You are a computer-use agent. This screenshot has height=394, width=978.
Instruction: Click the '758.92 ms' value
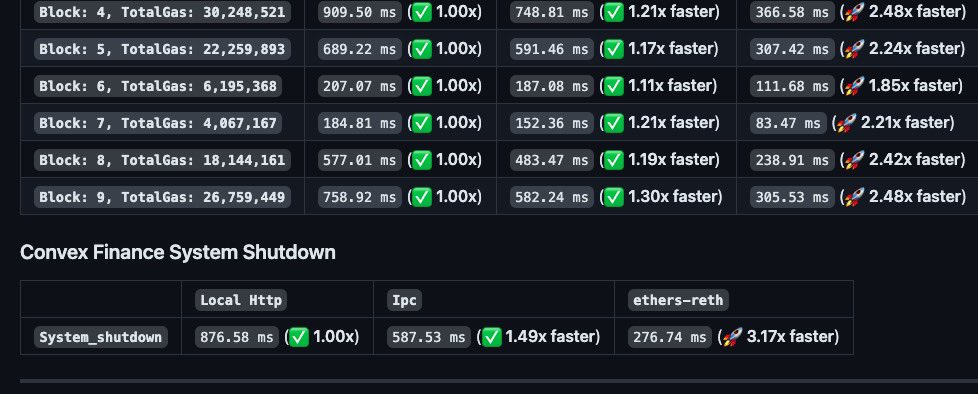click(359, 197)
